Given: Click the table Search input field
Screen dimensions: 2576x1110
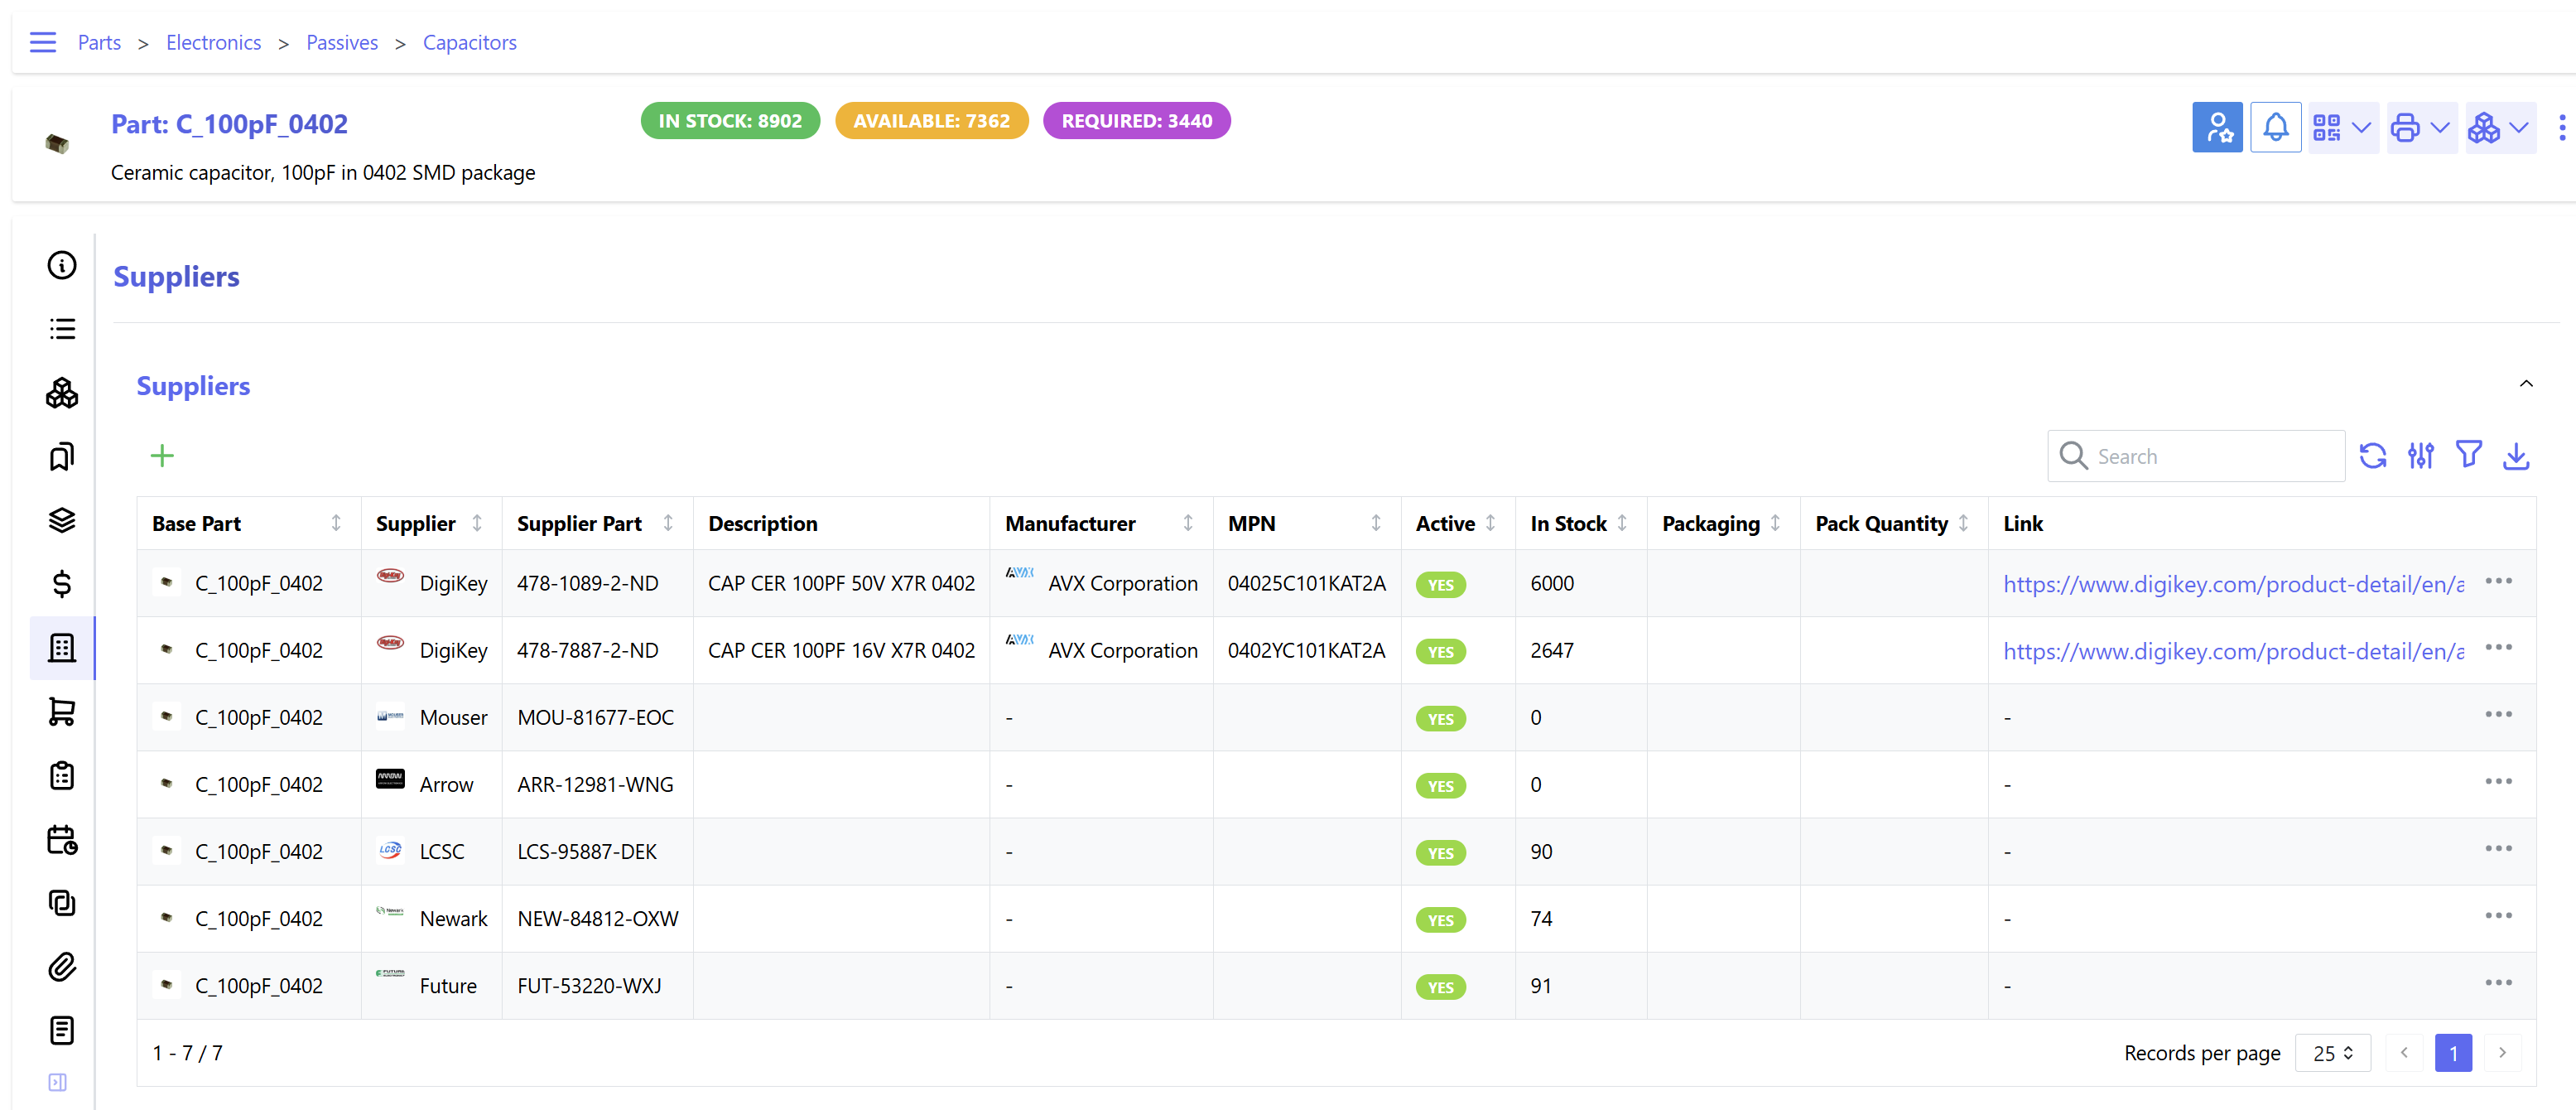Looking at the screenshot, I should pos(2210,456).
